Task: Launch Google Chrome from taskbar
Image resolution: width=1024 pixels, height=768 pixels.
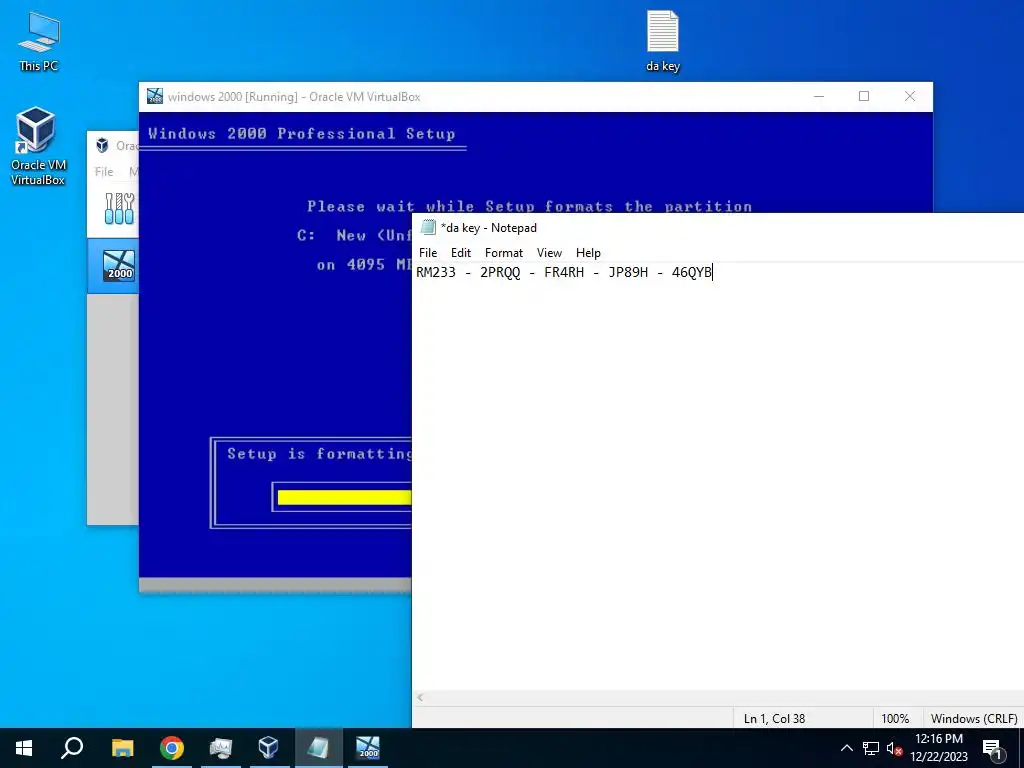Action: [172, 748]
